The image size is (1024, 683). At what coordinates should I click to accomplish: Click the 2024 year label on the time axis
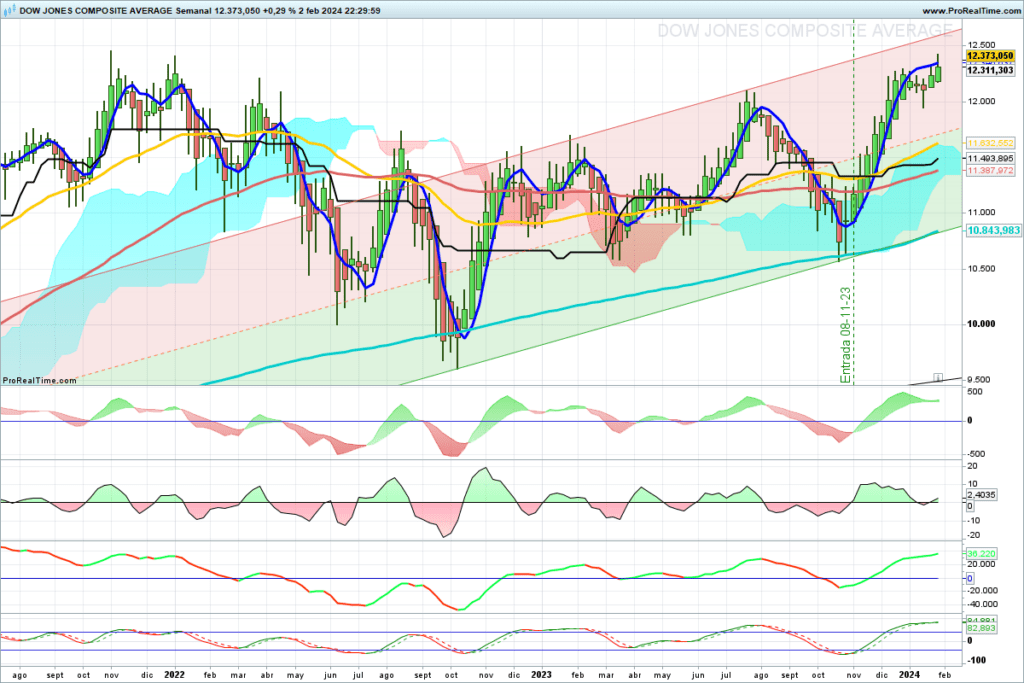point(909,675)
